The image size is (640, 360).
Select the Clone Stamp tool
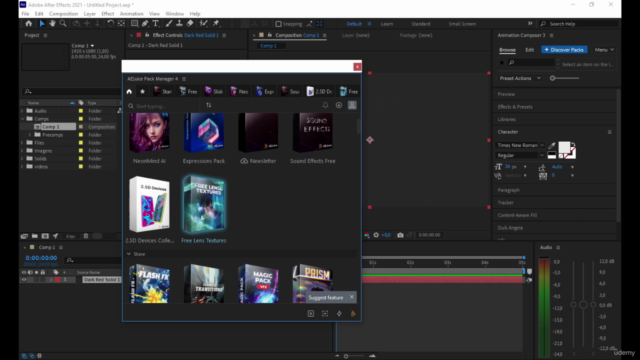(179, 24)
